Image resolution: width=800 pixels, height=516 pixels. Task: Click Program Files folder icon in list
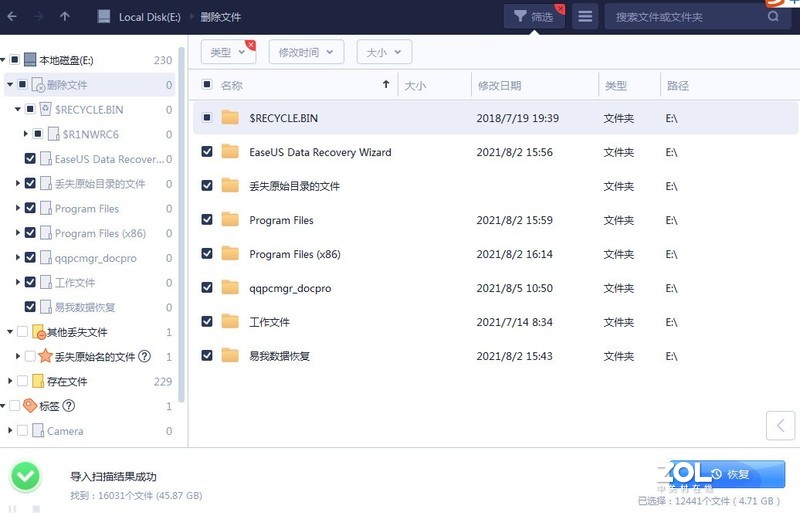(230, 219)
